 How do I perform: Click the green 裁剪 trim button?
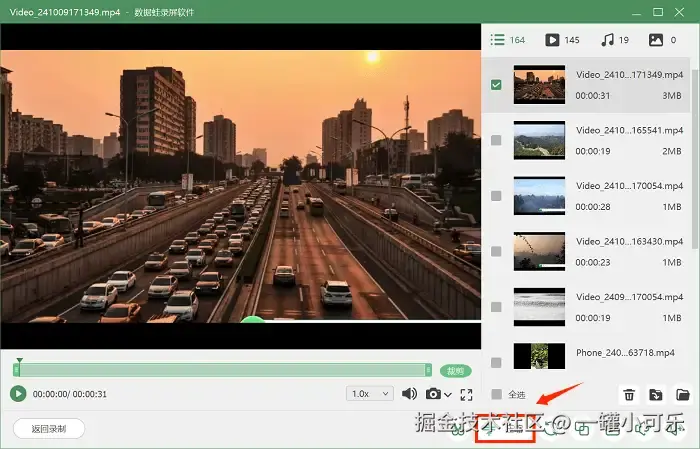click(456, 371)
